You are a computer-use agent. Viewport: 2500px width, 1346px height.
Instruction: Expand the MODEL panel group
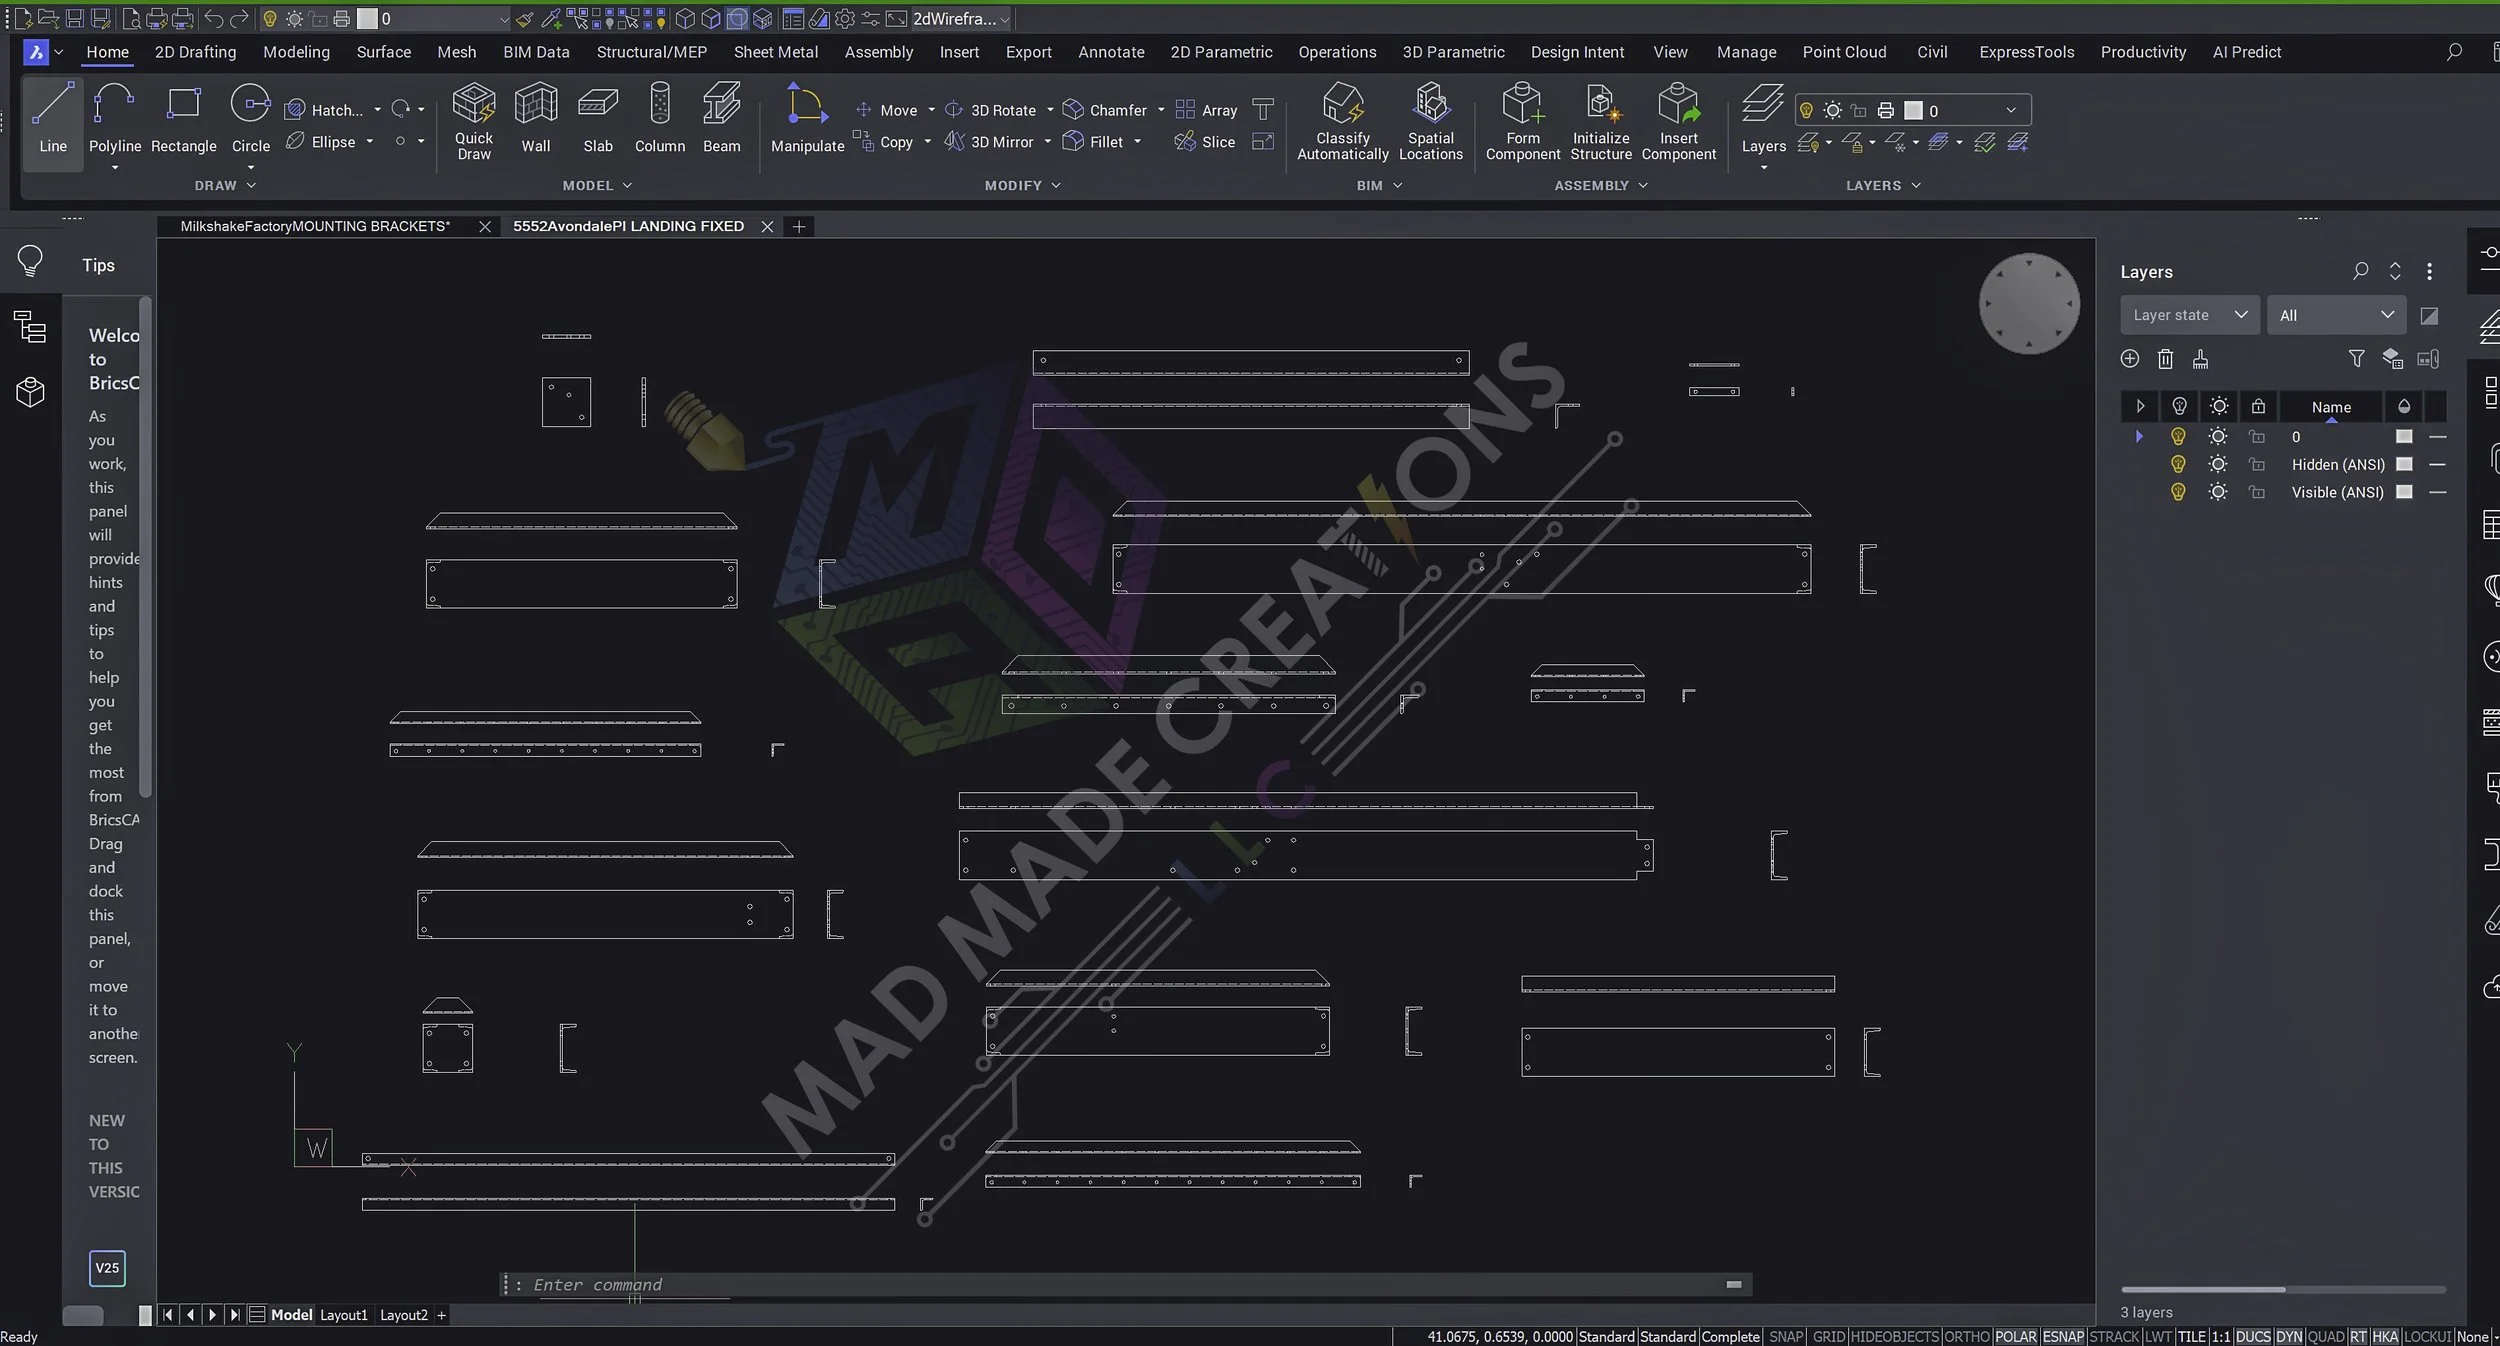[x=597, y=185]
